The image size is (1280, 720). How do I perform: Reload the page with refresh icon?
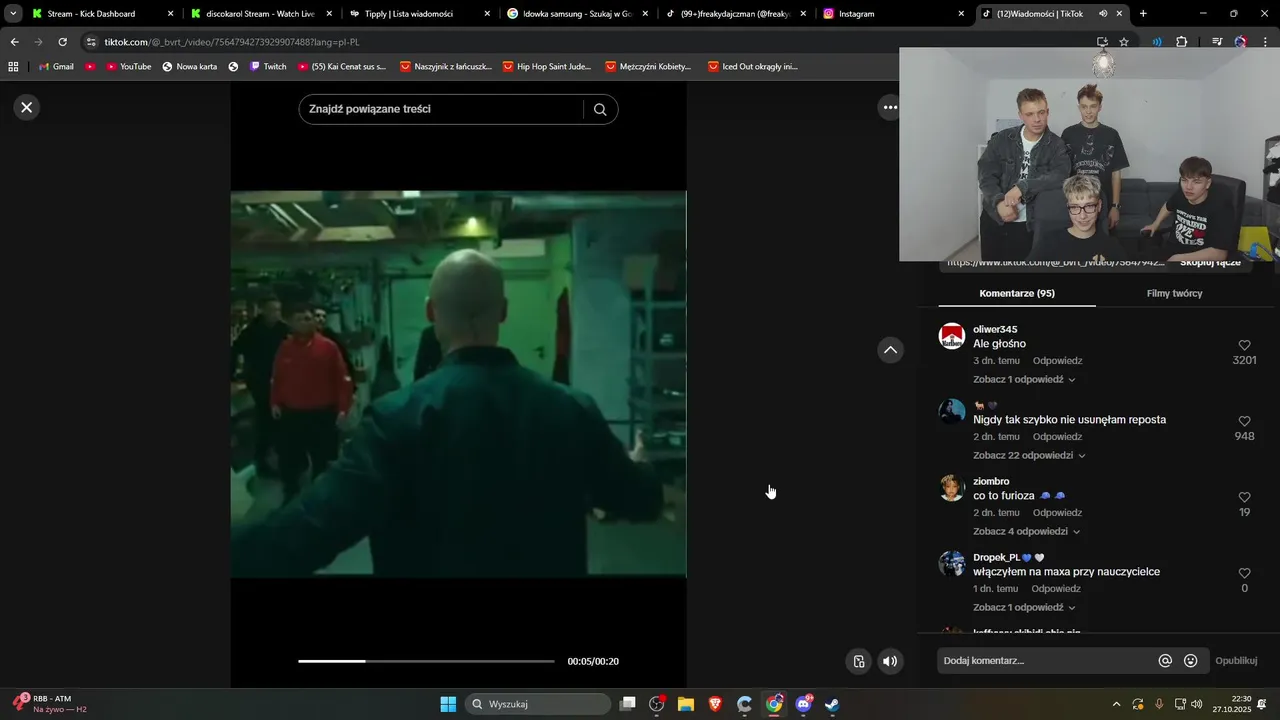(x=62, y=42)
